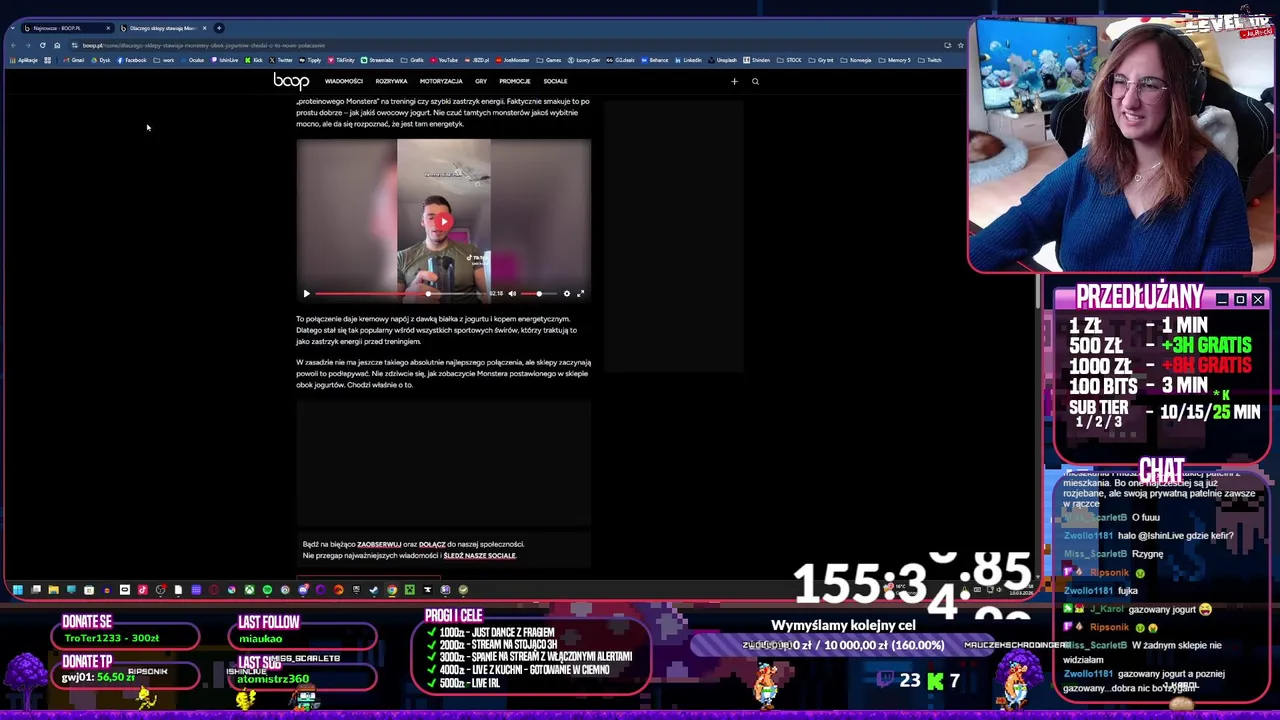
Task: Open the boop site logo
Action: pos(291,81)
